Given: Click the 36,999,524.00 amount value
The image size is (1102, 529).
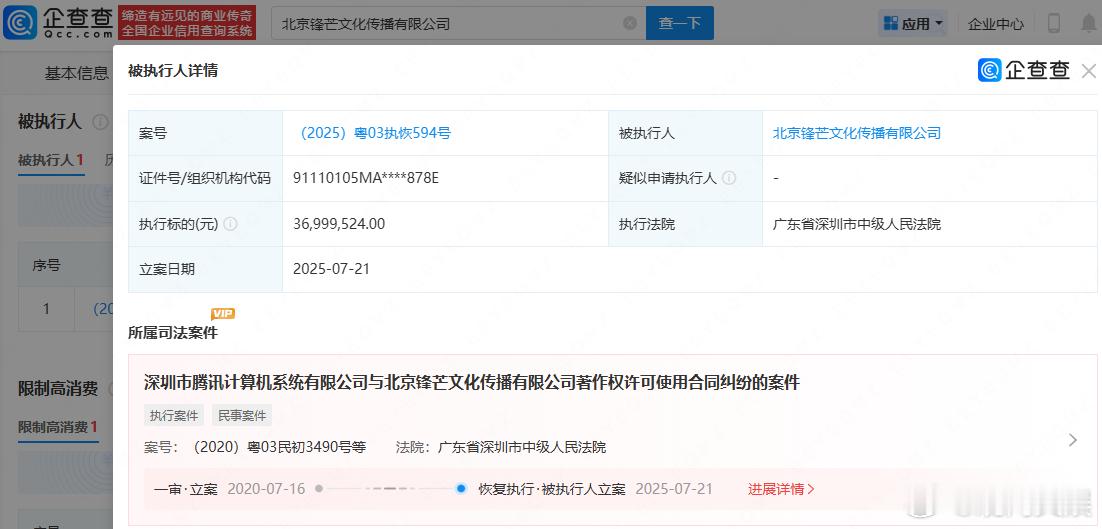Looking at the screenshot, I should point(339,224).
